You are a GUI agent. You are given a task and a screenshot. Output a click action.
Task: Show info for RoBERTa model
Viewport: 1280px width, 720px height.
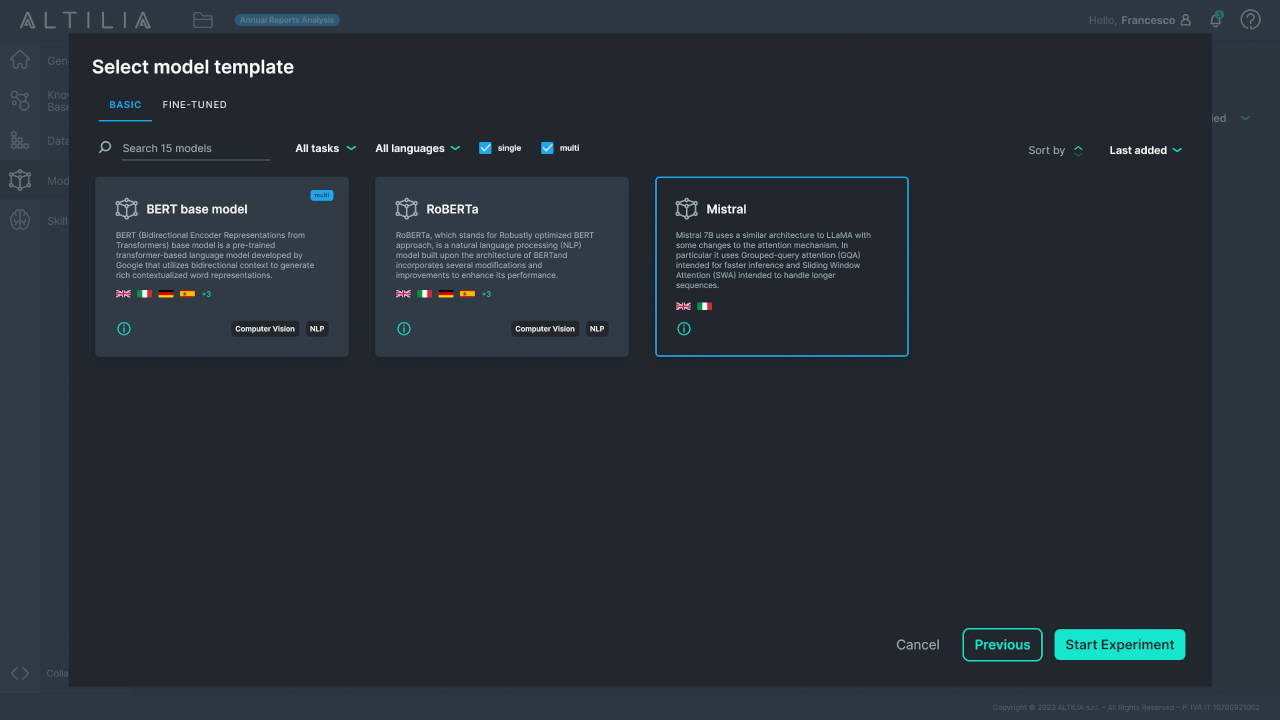(x=404, y=328)
